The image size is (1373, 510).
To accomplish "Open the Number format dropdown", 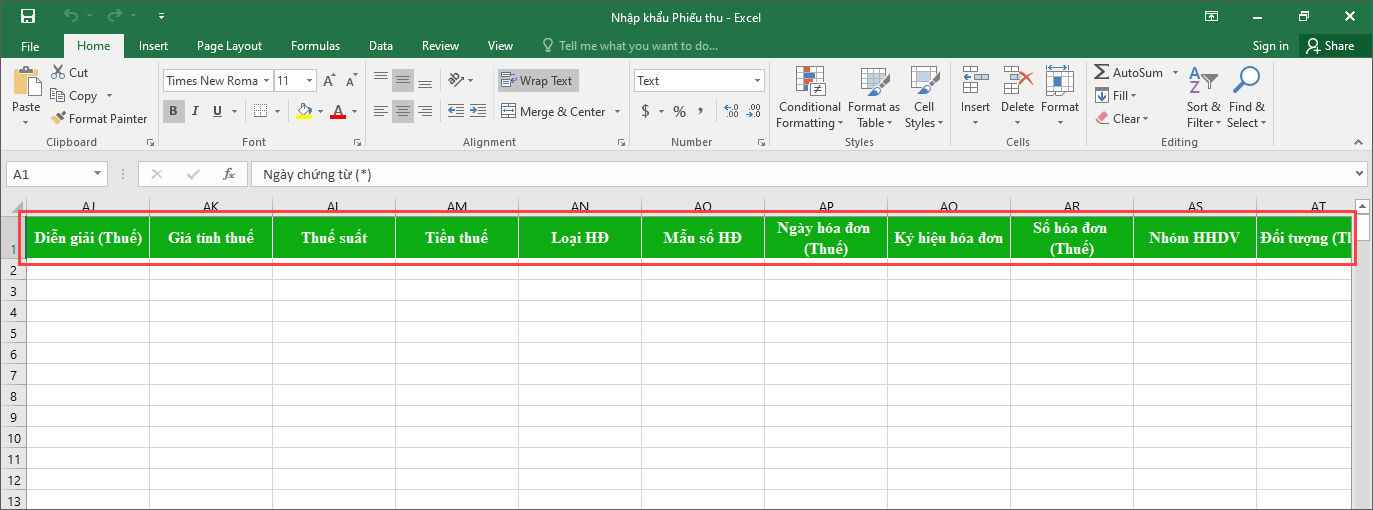I will (757, 81).
